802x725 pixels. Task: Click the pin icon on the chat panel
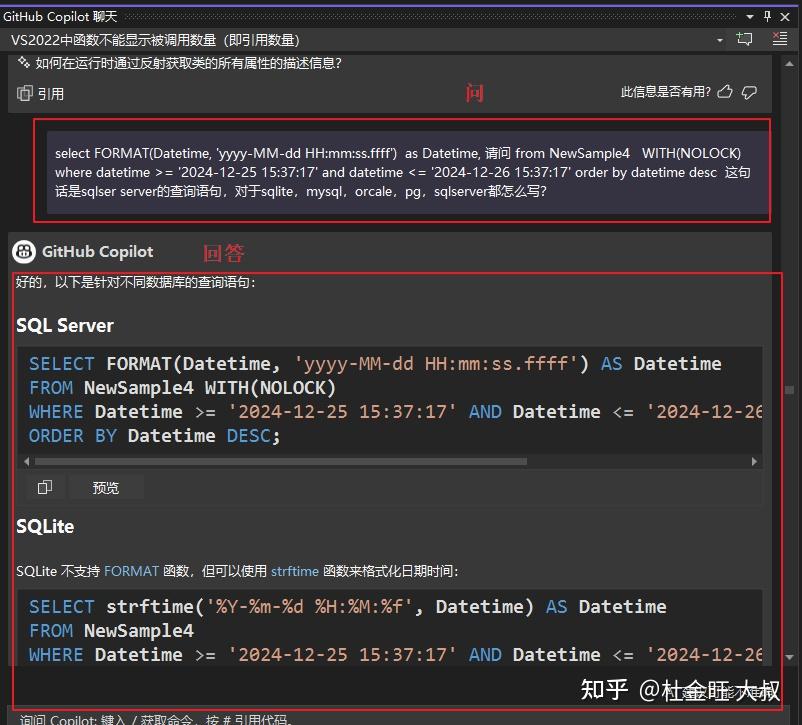pos(769,15)
